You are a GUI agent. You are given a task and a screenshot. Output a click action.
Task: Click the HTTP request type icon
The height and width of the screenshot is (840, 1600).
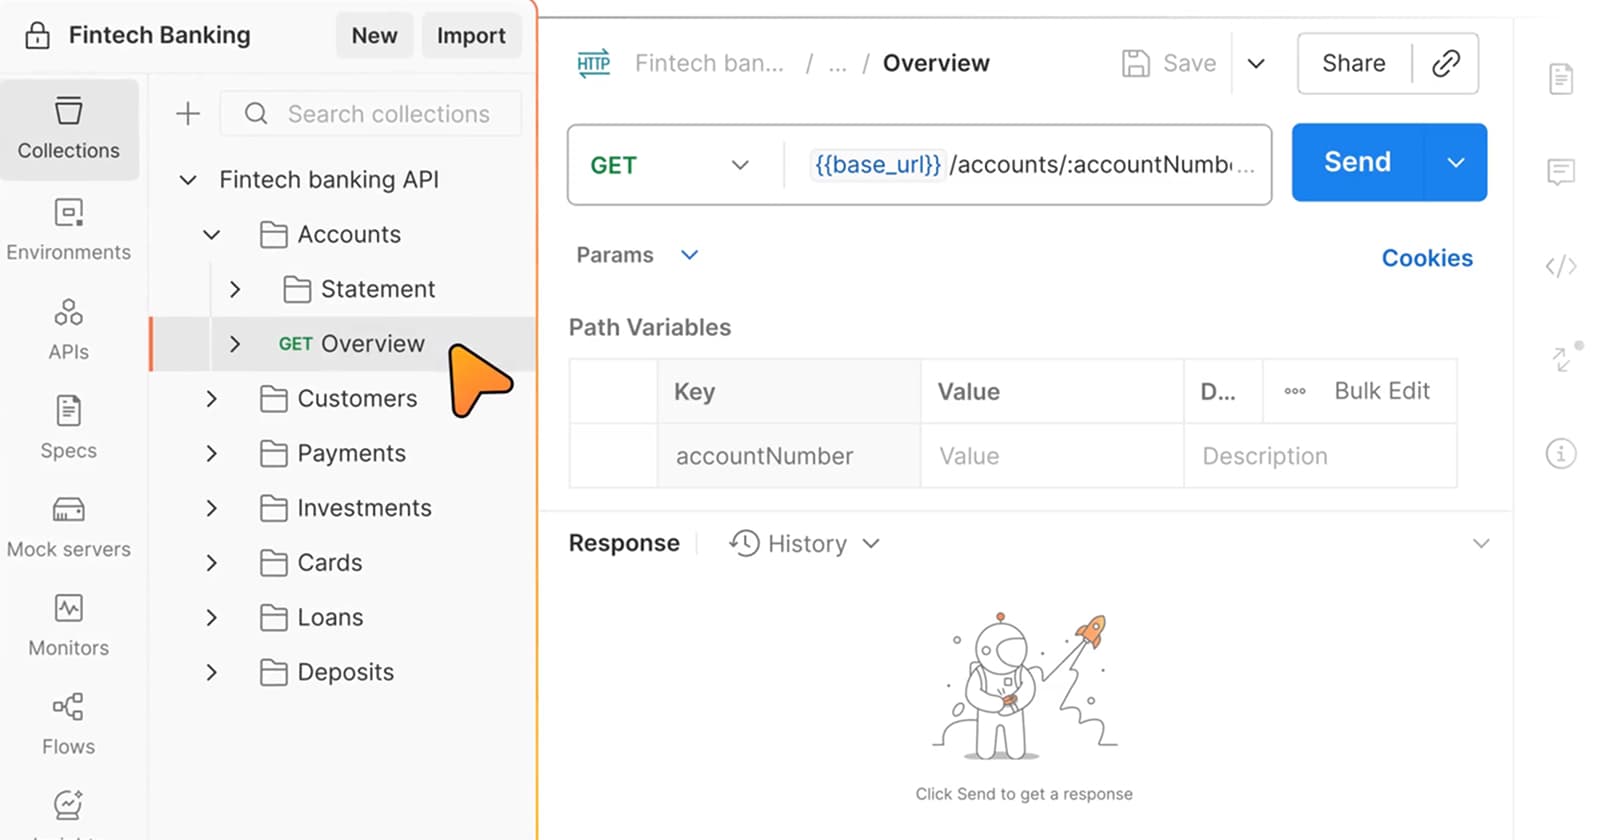coord(594,64)
